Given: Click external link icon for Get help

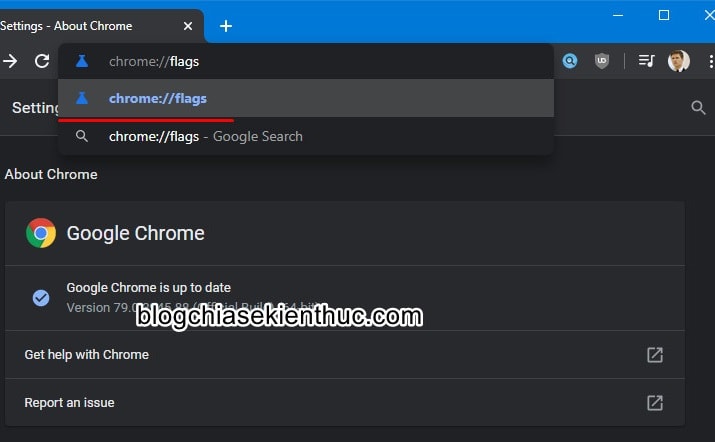Looking at the screenshot, I should point(655,355).
